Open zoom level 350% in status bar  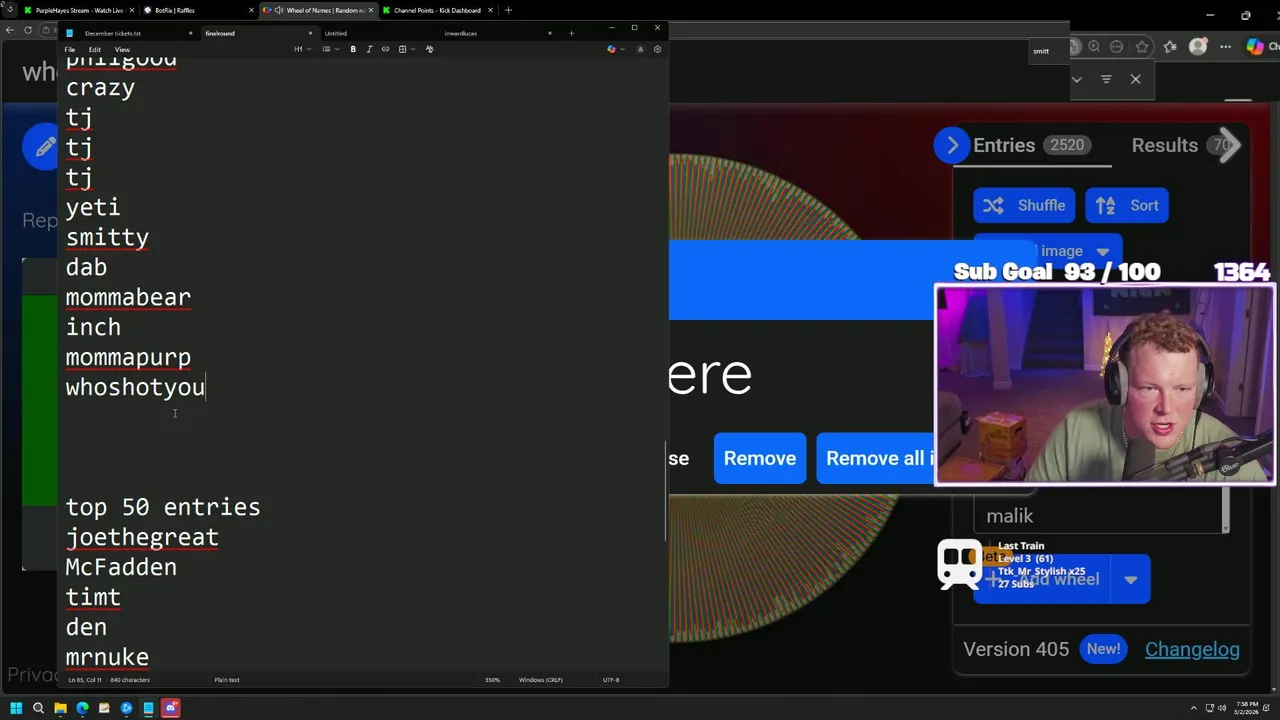492,680
